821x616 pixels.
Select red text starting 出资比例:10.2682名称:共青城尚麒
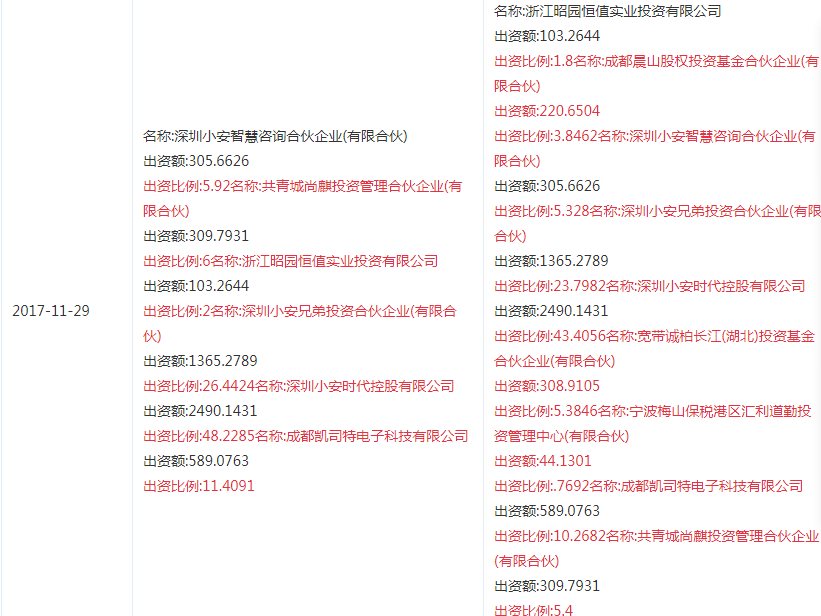(x=657, y=548)
